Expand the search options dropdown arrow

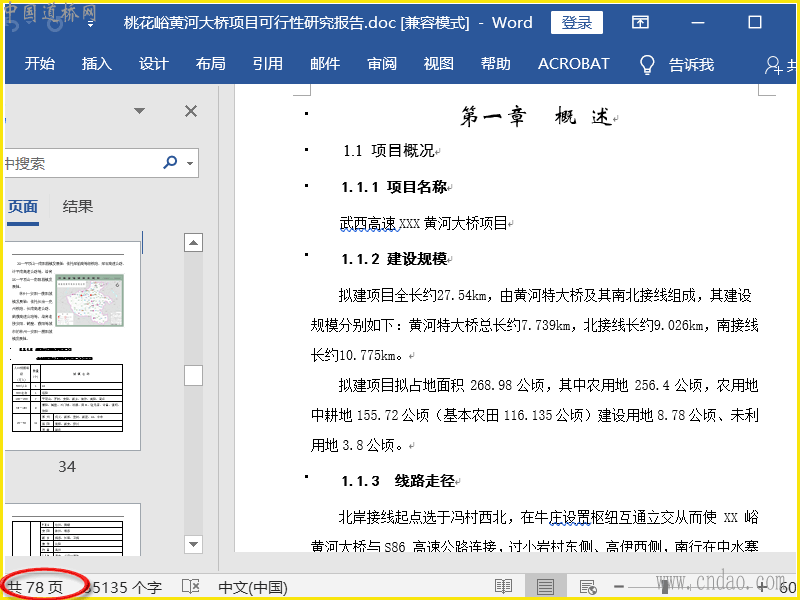click(x=190, y=164)
